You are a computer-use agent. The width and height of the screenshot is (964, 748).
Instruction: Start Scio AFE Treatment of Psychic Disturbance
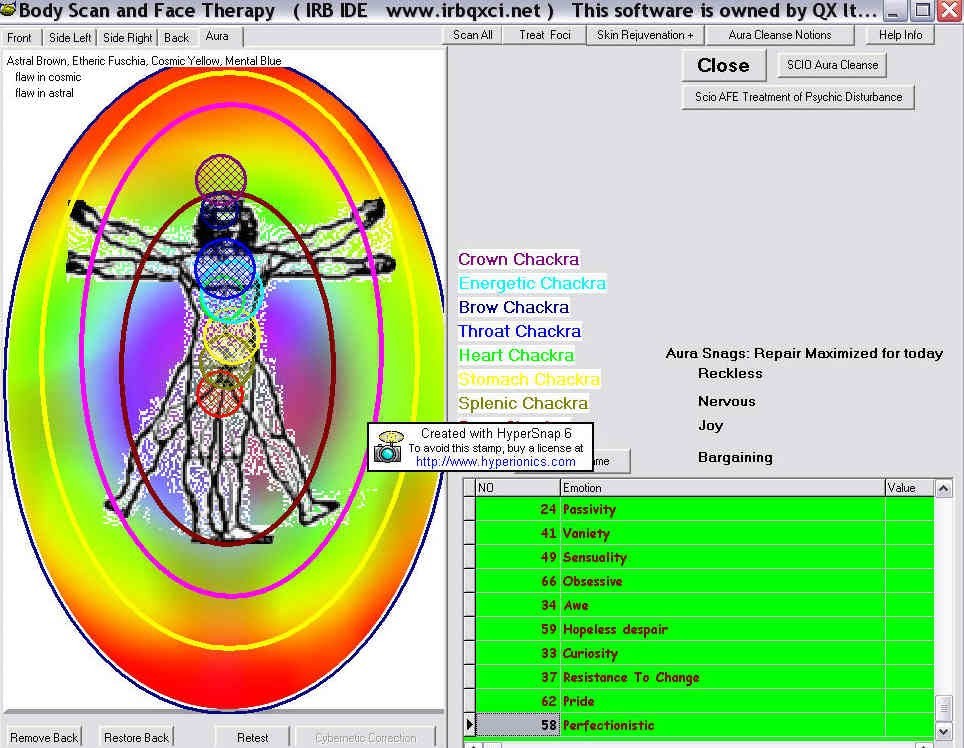[x=798, y=97]
